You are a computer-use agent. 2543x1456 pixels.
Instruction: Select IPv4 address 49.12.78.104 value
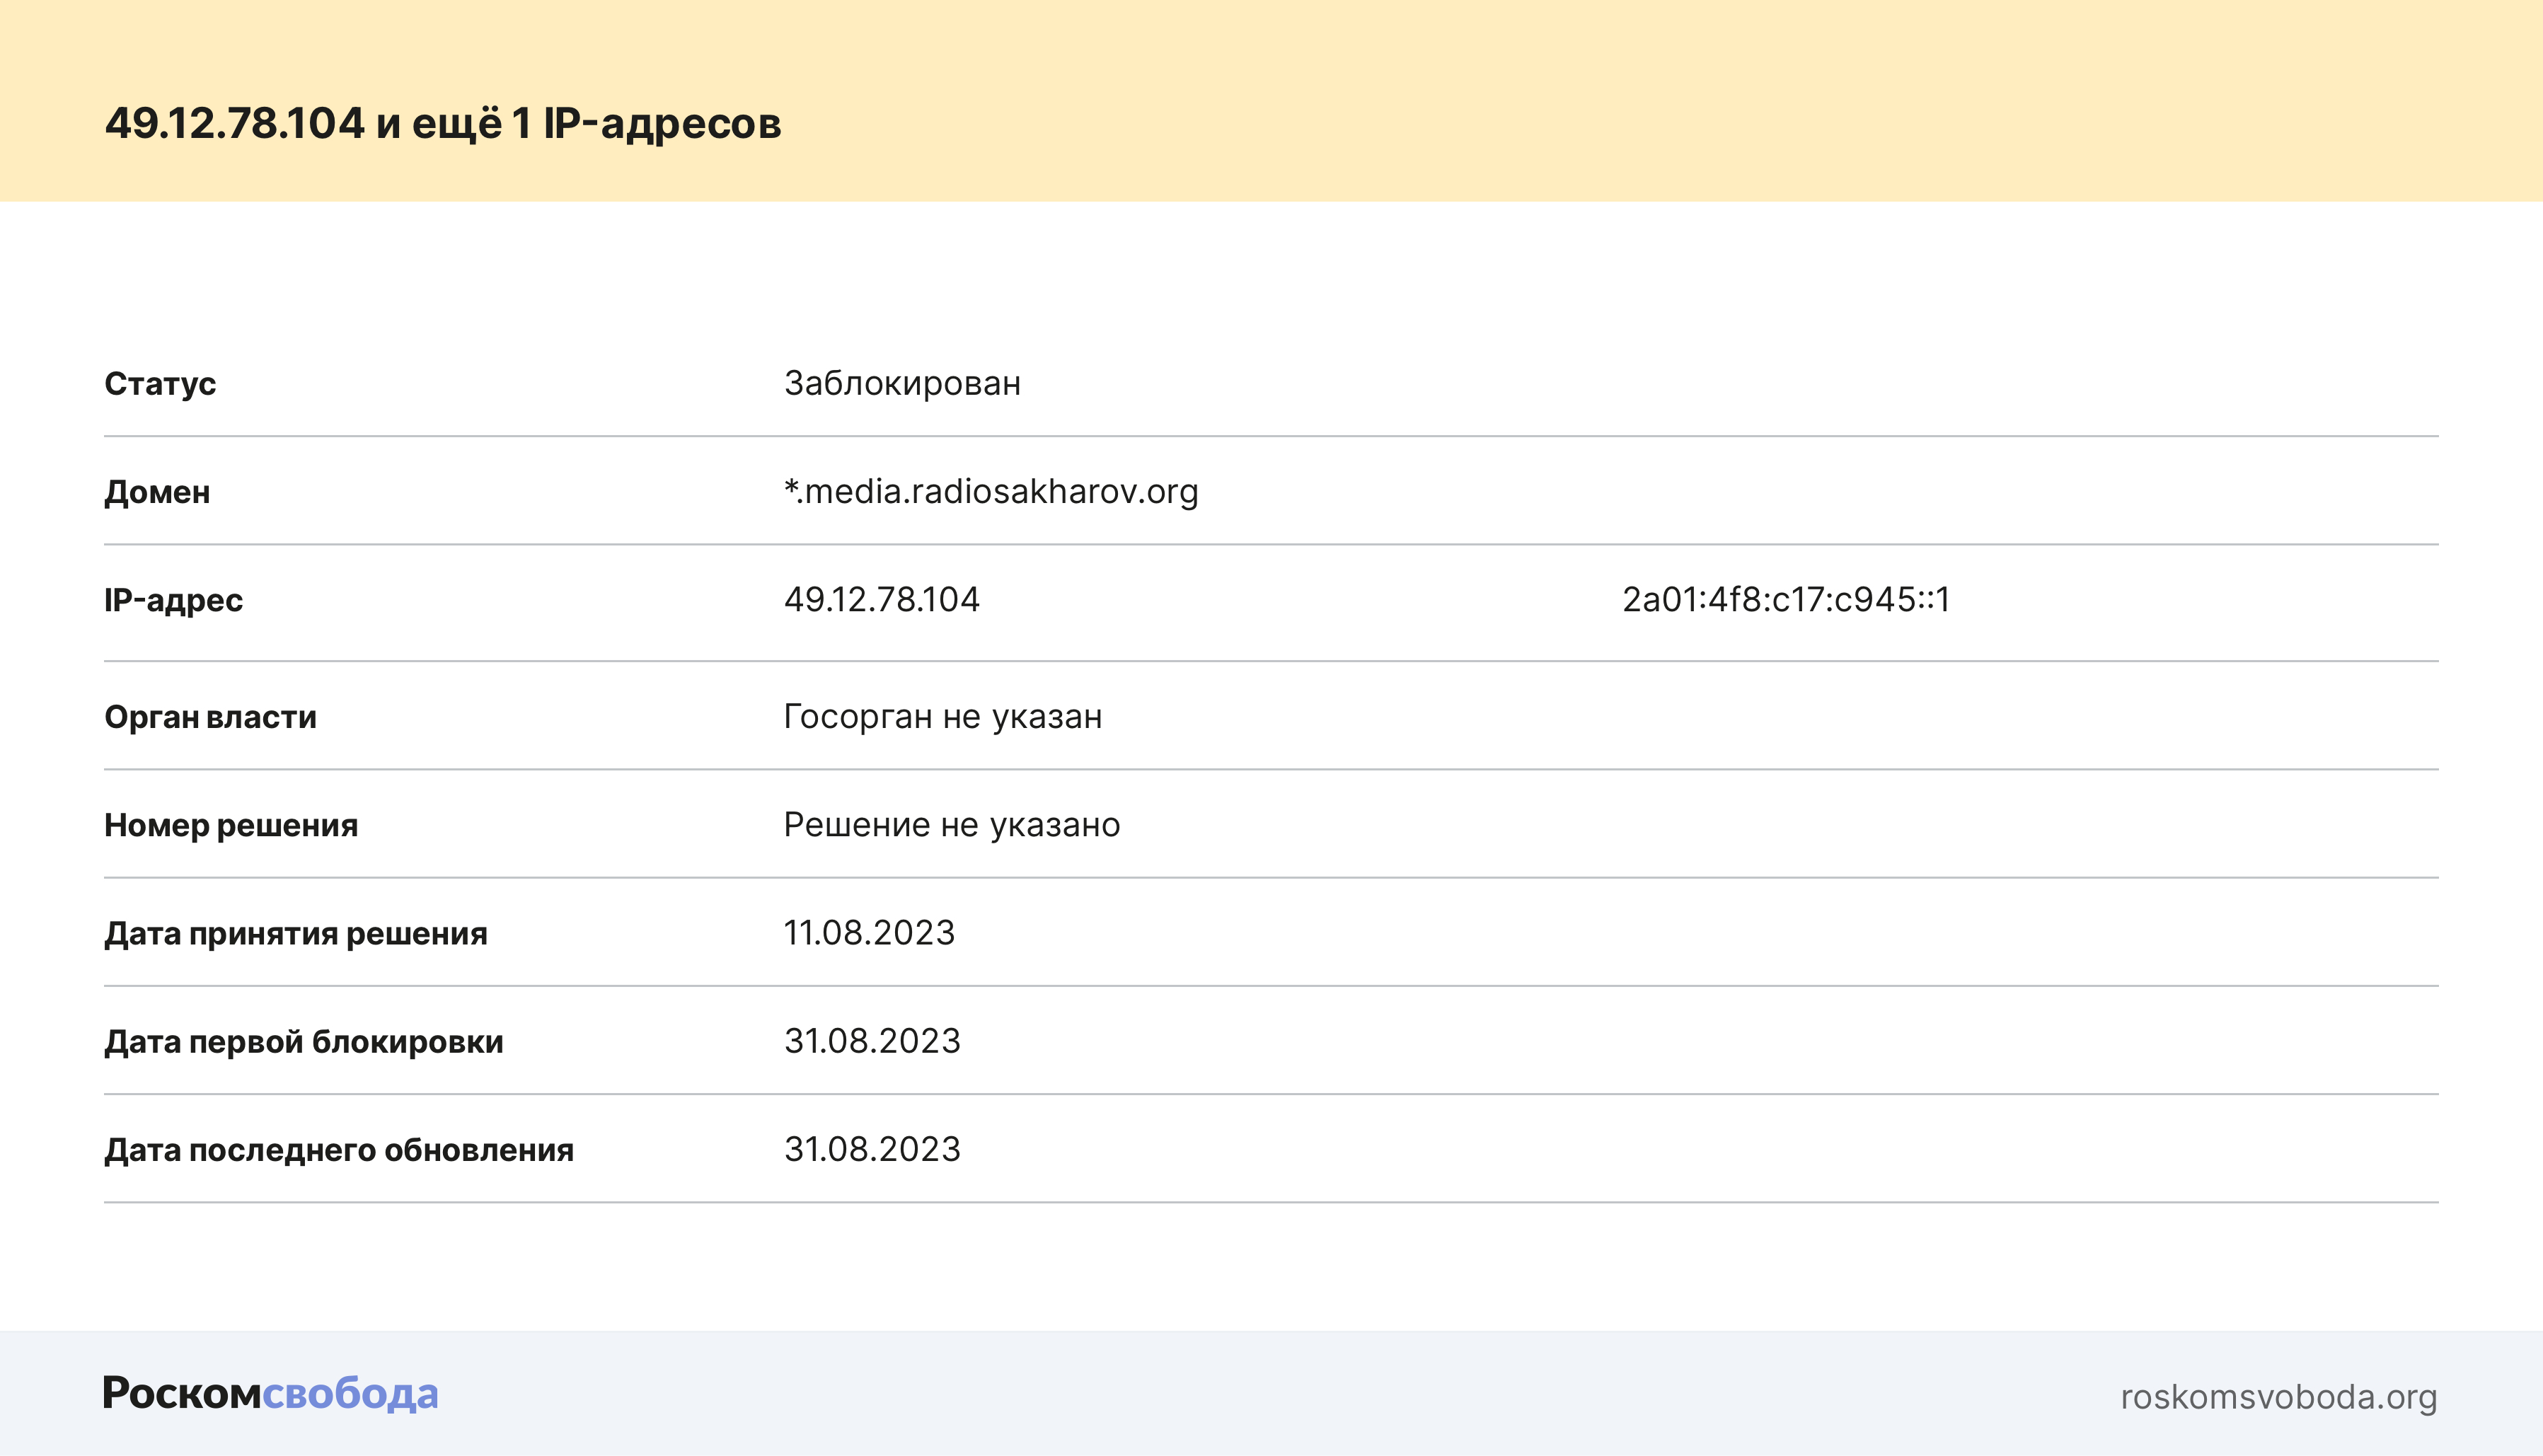click(x=881, y=599)
